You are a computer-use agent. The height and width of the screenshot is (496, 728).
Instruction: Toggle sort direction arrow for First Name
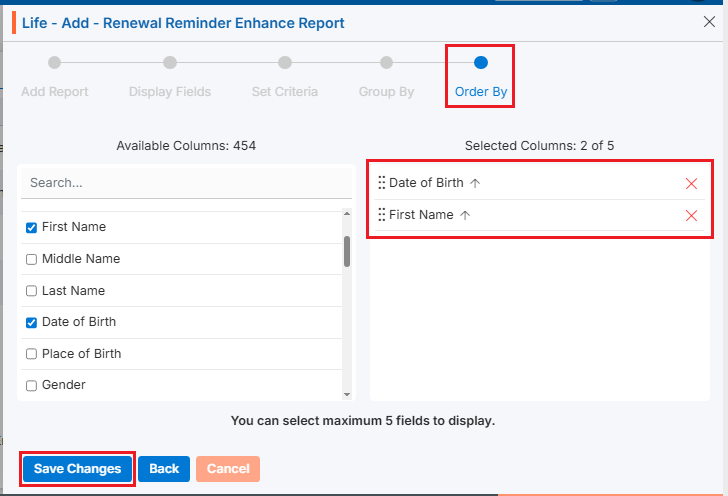(465, 215)
